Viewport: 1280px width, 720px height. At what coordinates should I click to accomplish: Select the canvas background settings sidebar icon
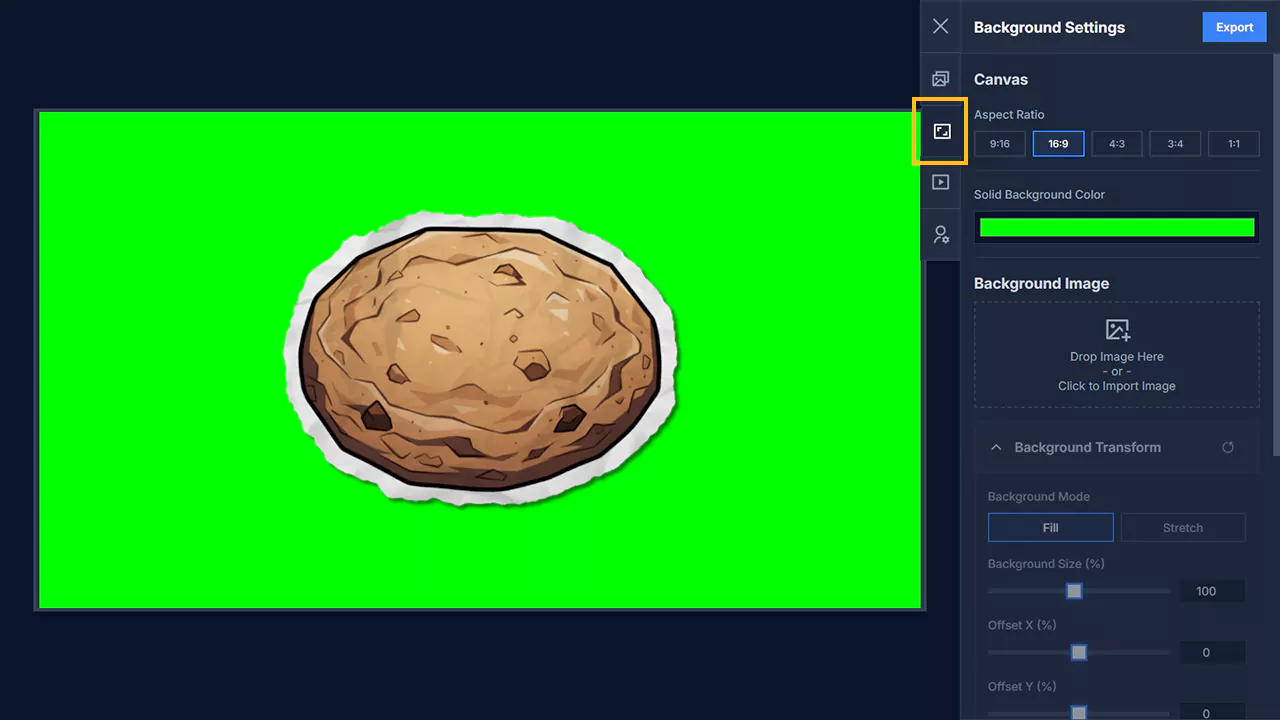(x=941, y=131)
